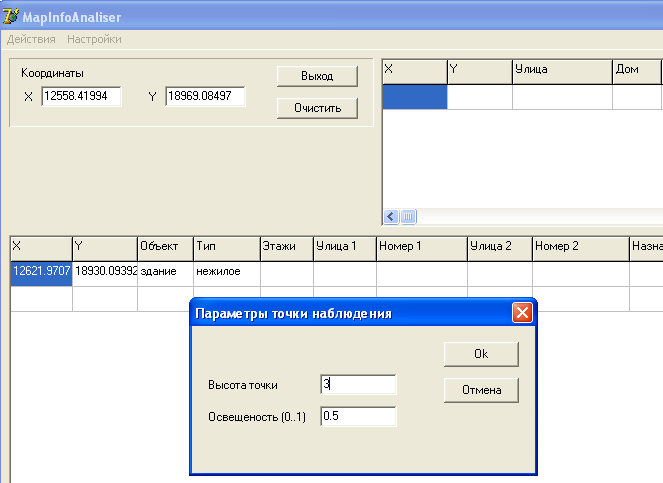This screenshot has height=483, width=663.
Task: Select the Y column header in upper table
Action: click(x=479, y=72)
